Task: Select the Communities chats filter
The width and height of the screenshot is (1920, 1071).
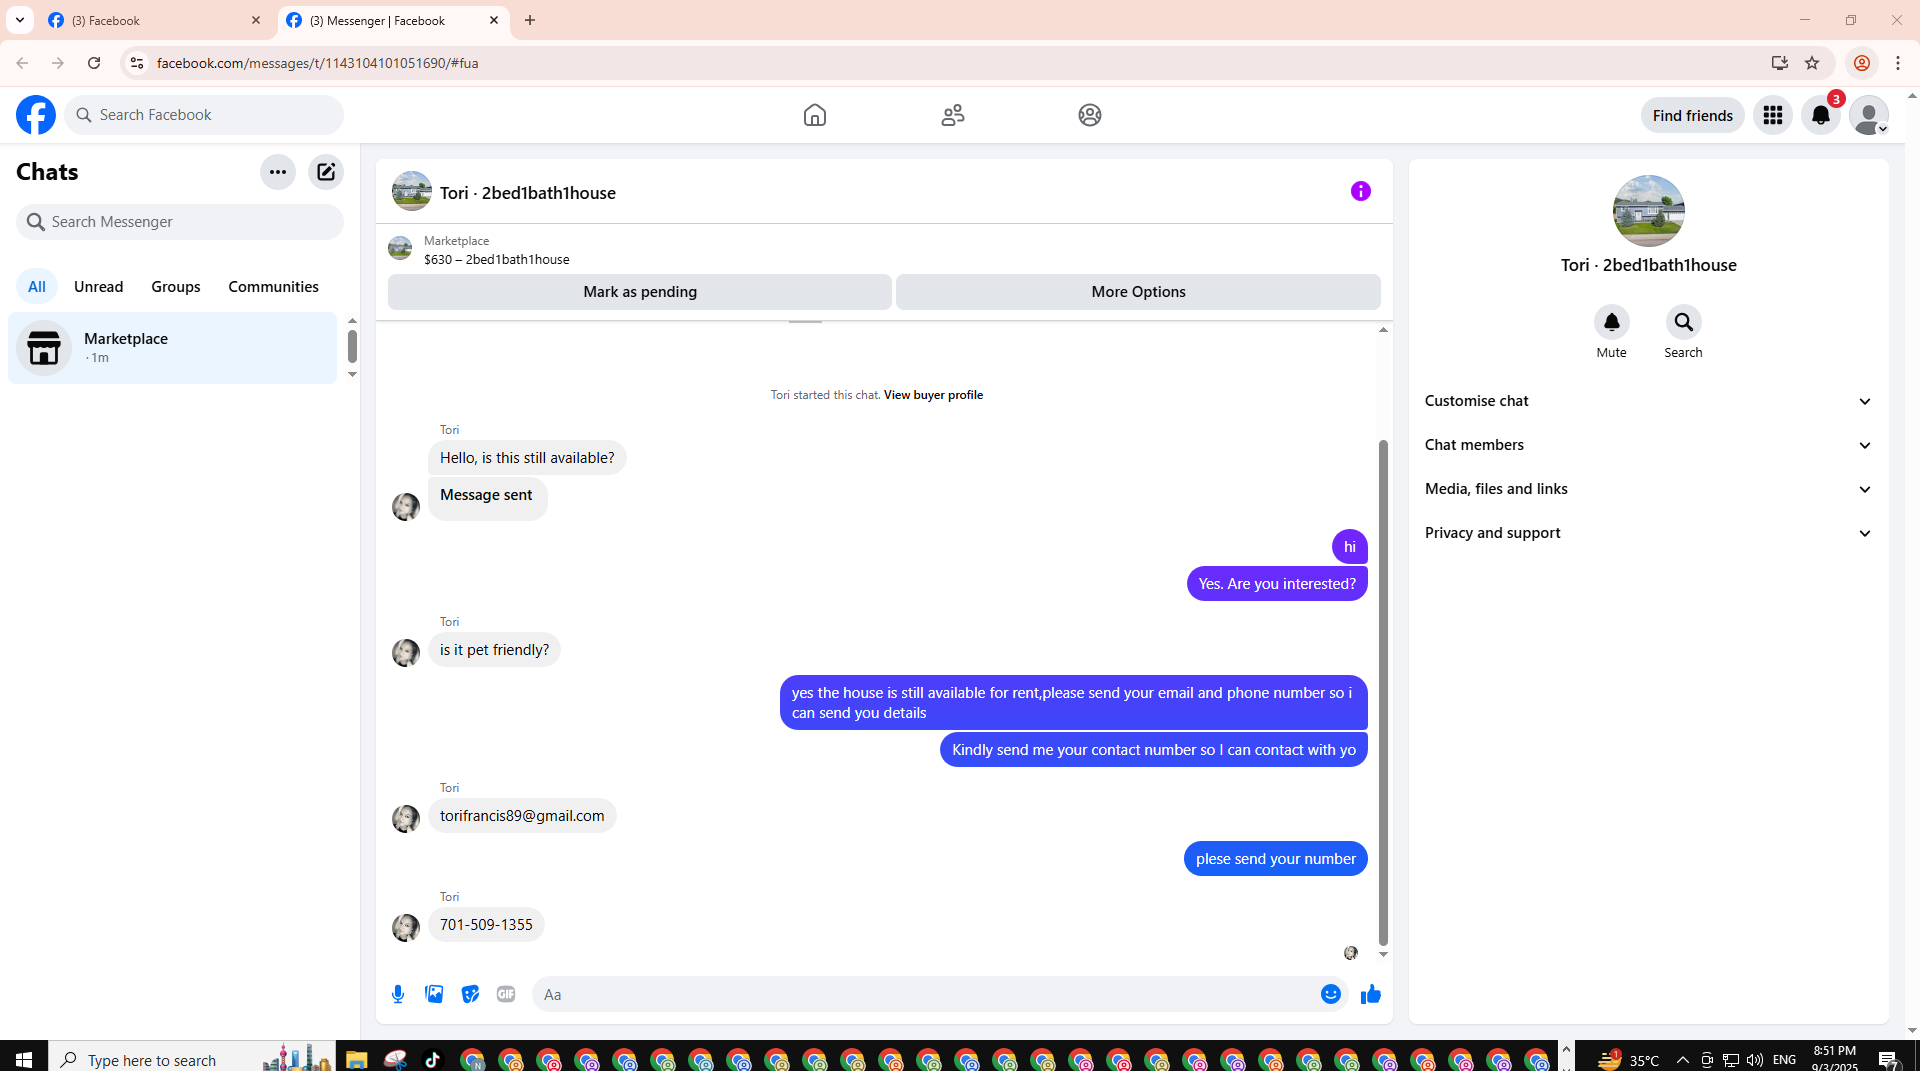Action: [274, 287]
